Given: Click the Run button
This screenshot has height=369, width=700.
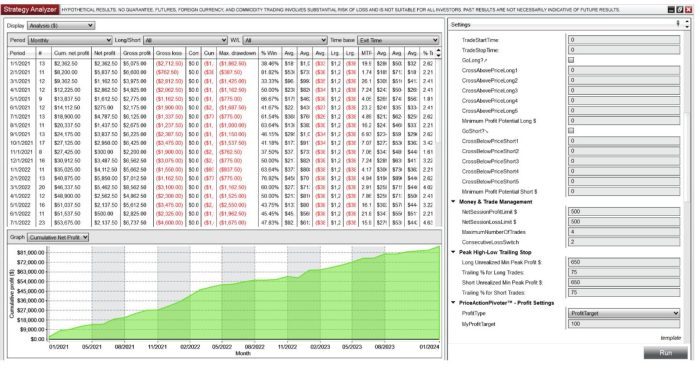Looking at the screenshot, I should pos(665,352).
